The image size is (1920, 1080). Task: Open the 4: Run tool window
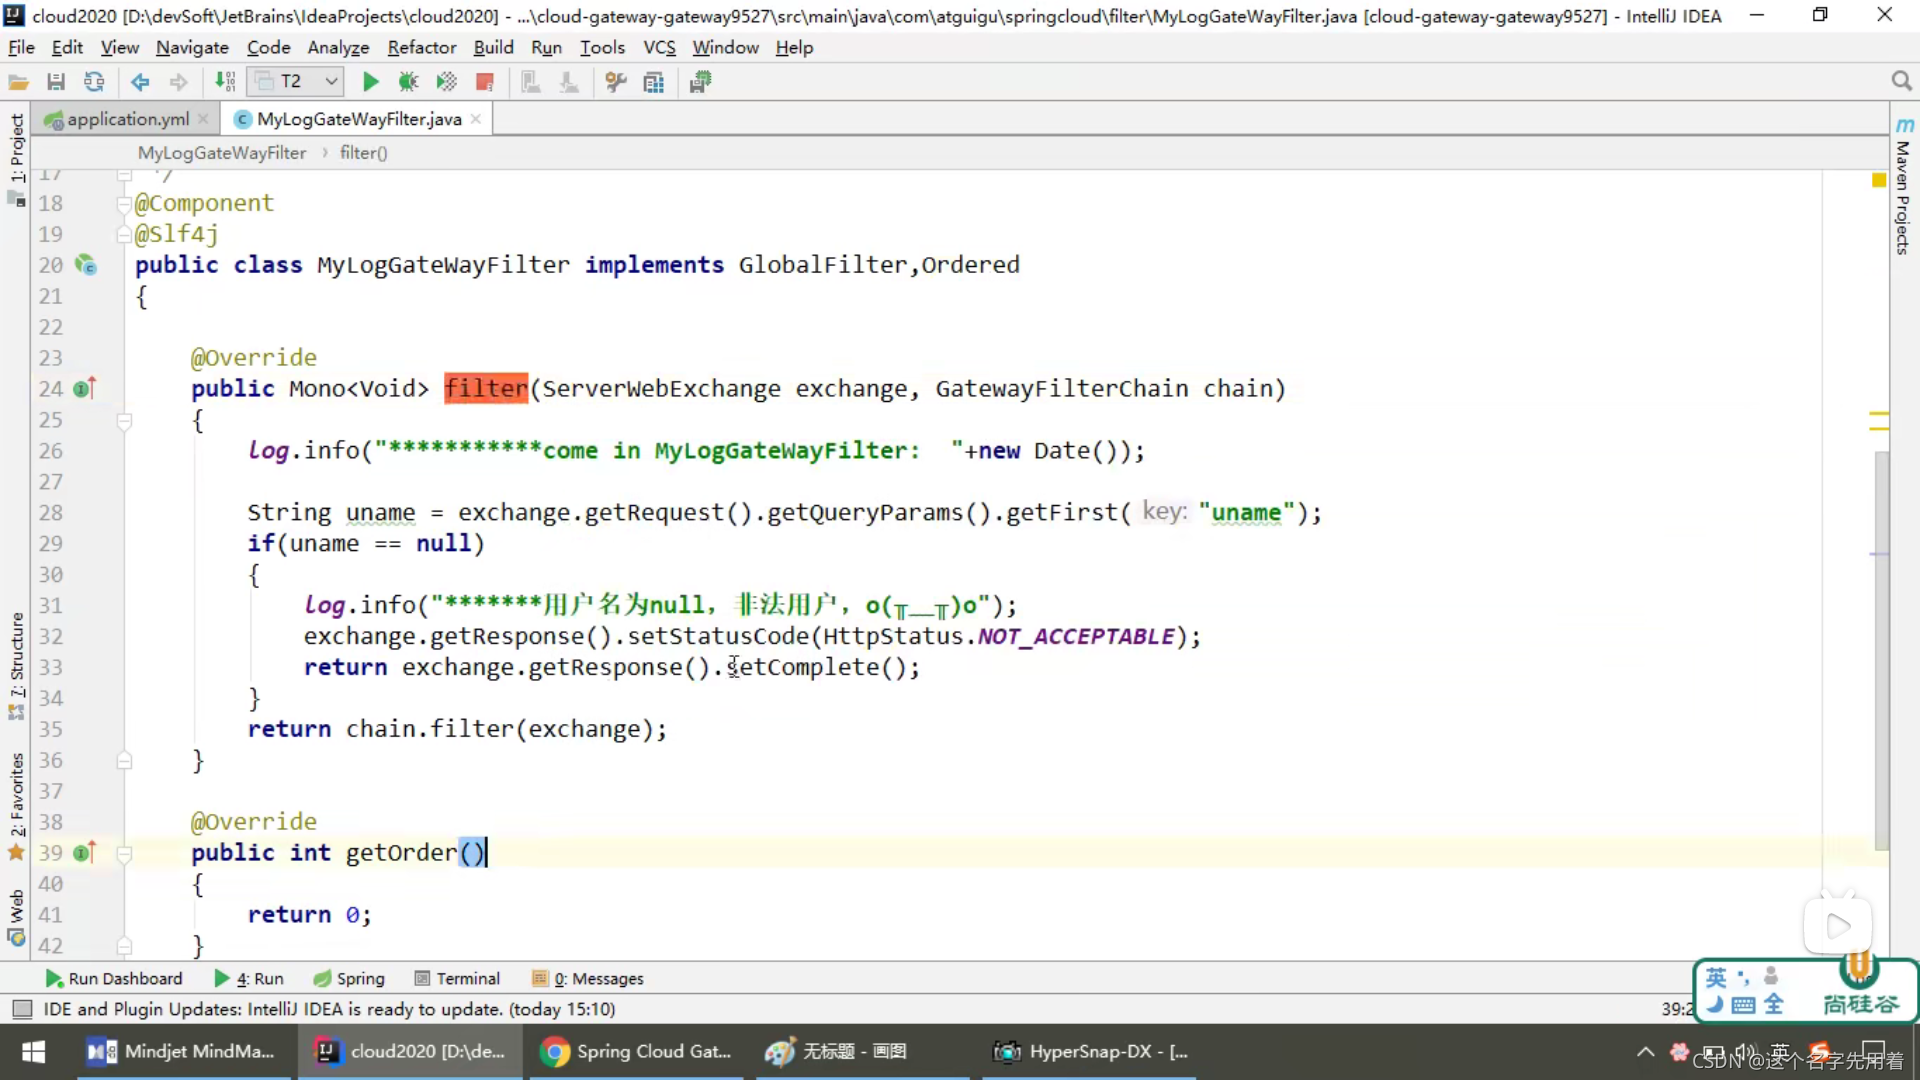click(249, 978)
